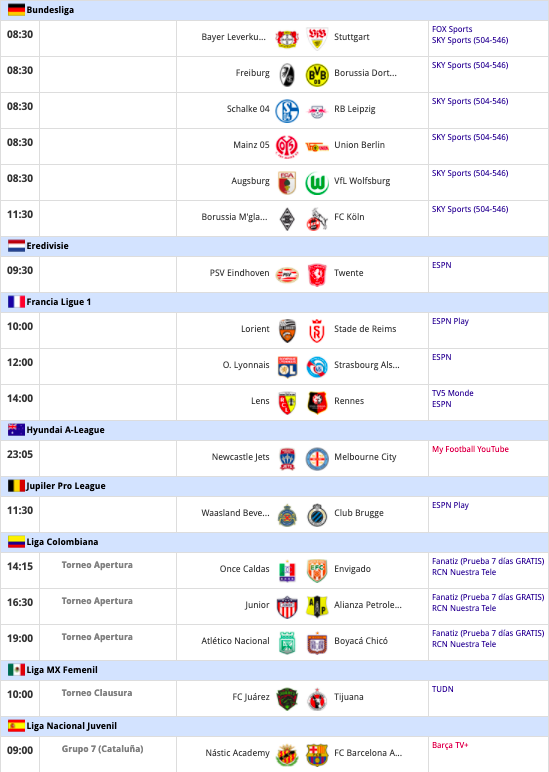Open the TV5 Monde channel link

(452, 393)
